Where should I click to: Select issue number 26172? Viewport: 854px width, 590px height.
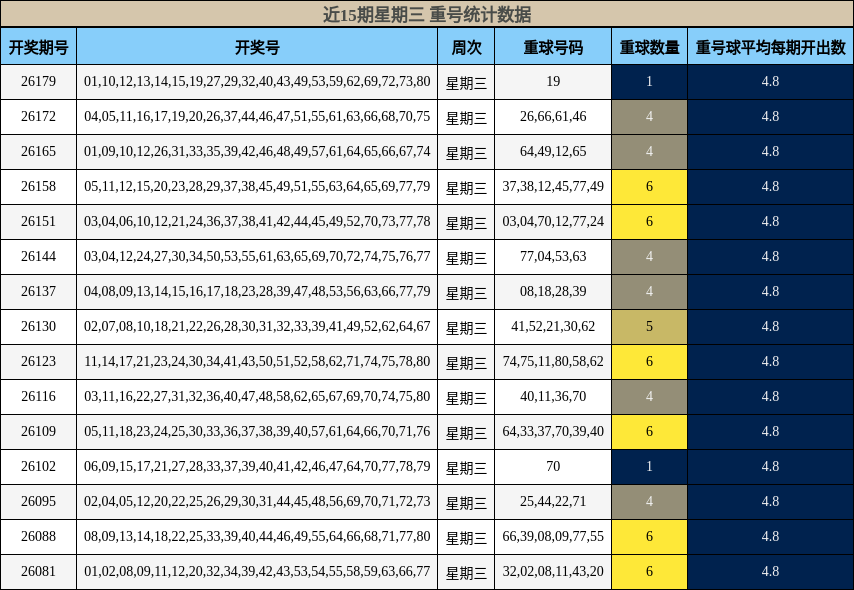point(39,117)
